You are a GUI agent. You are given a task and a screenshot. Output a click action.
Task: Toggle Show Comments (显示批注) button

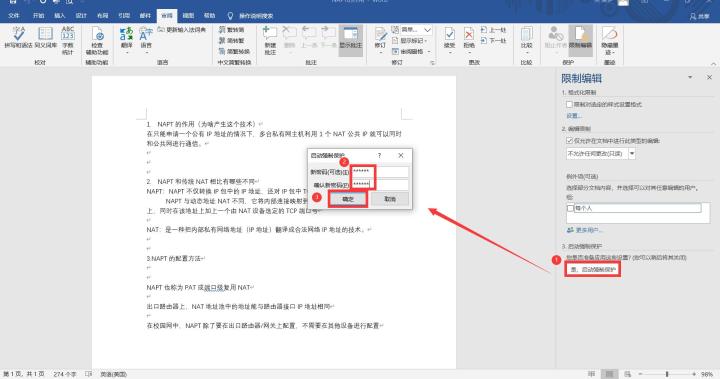point(351,40)
